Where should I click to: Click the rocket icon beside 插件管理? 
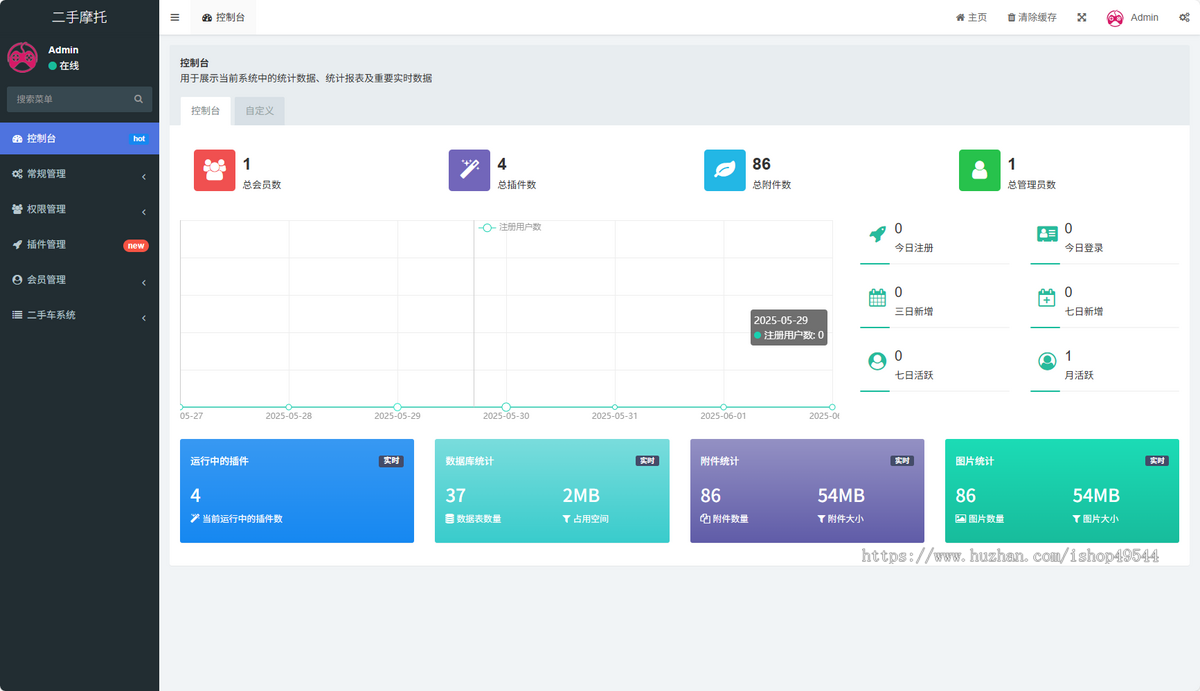point(17,244)
